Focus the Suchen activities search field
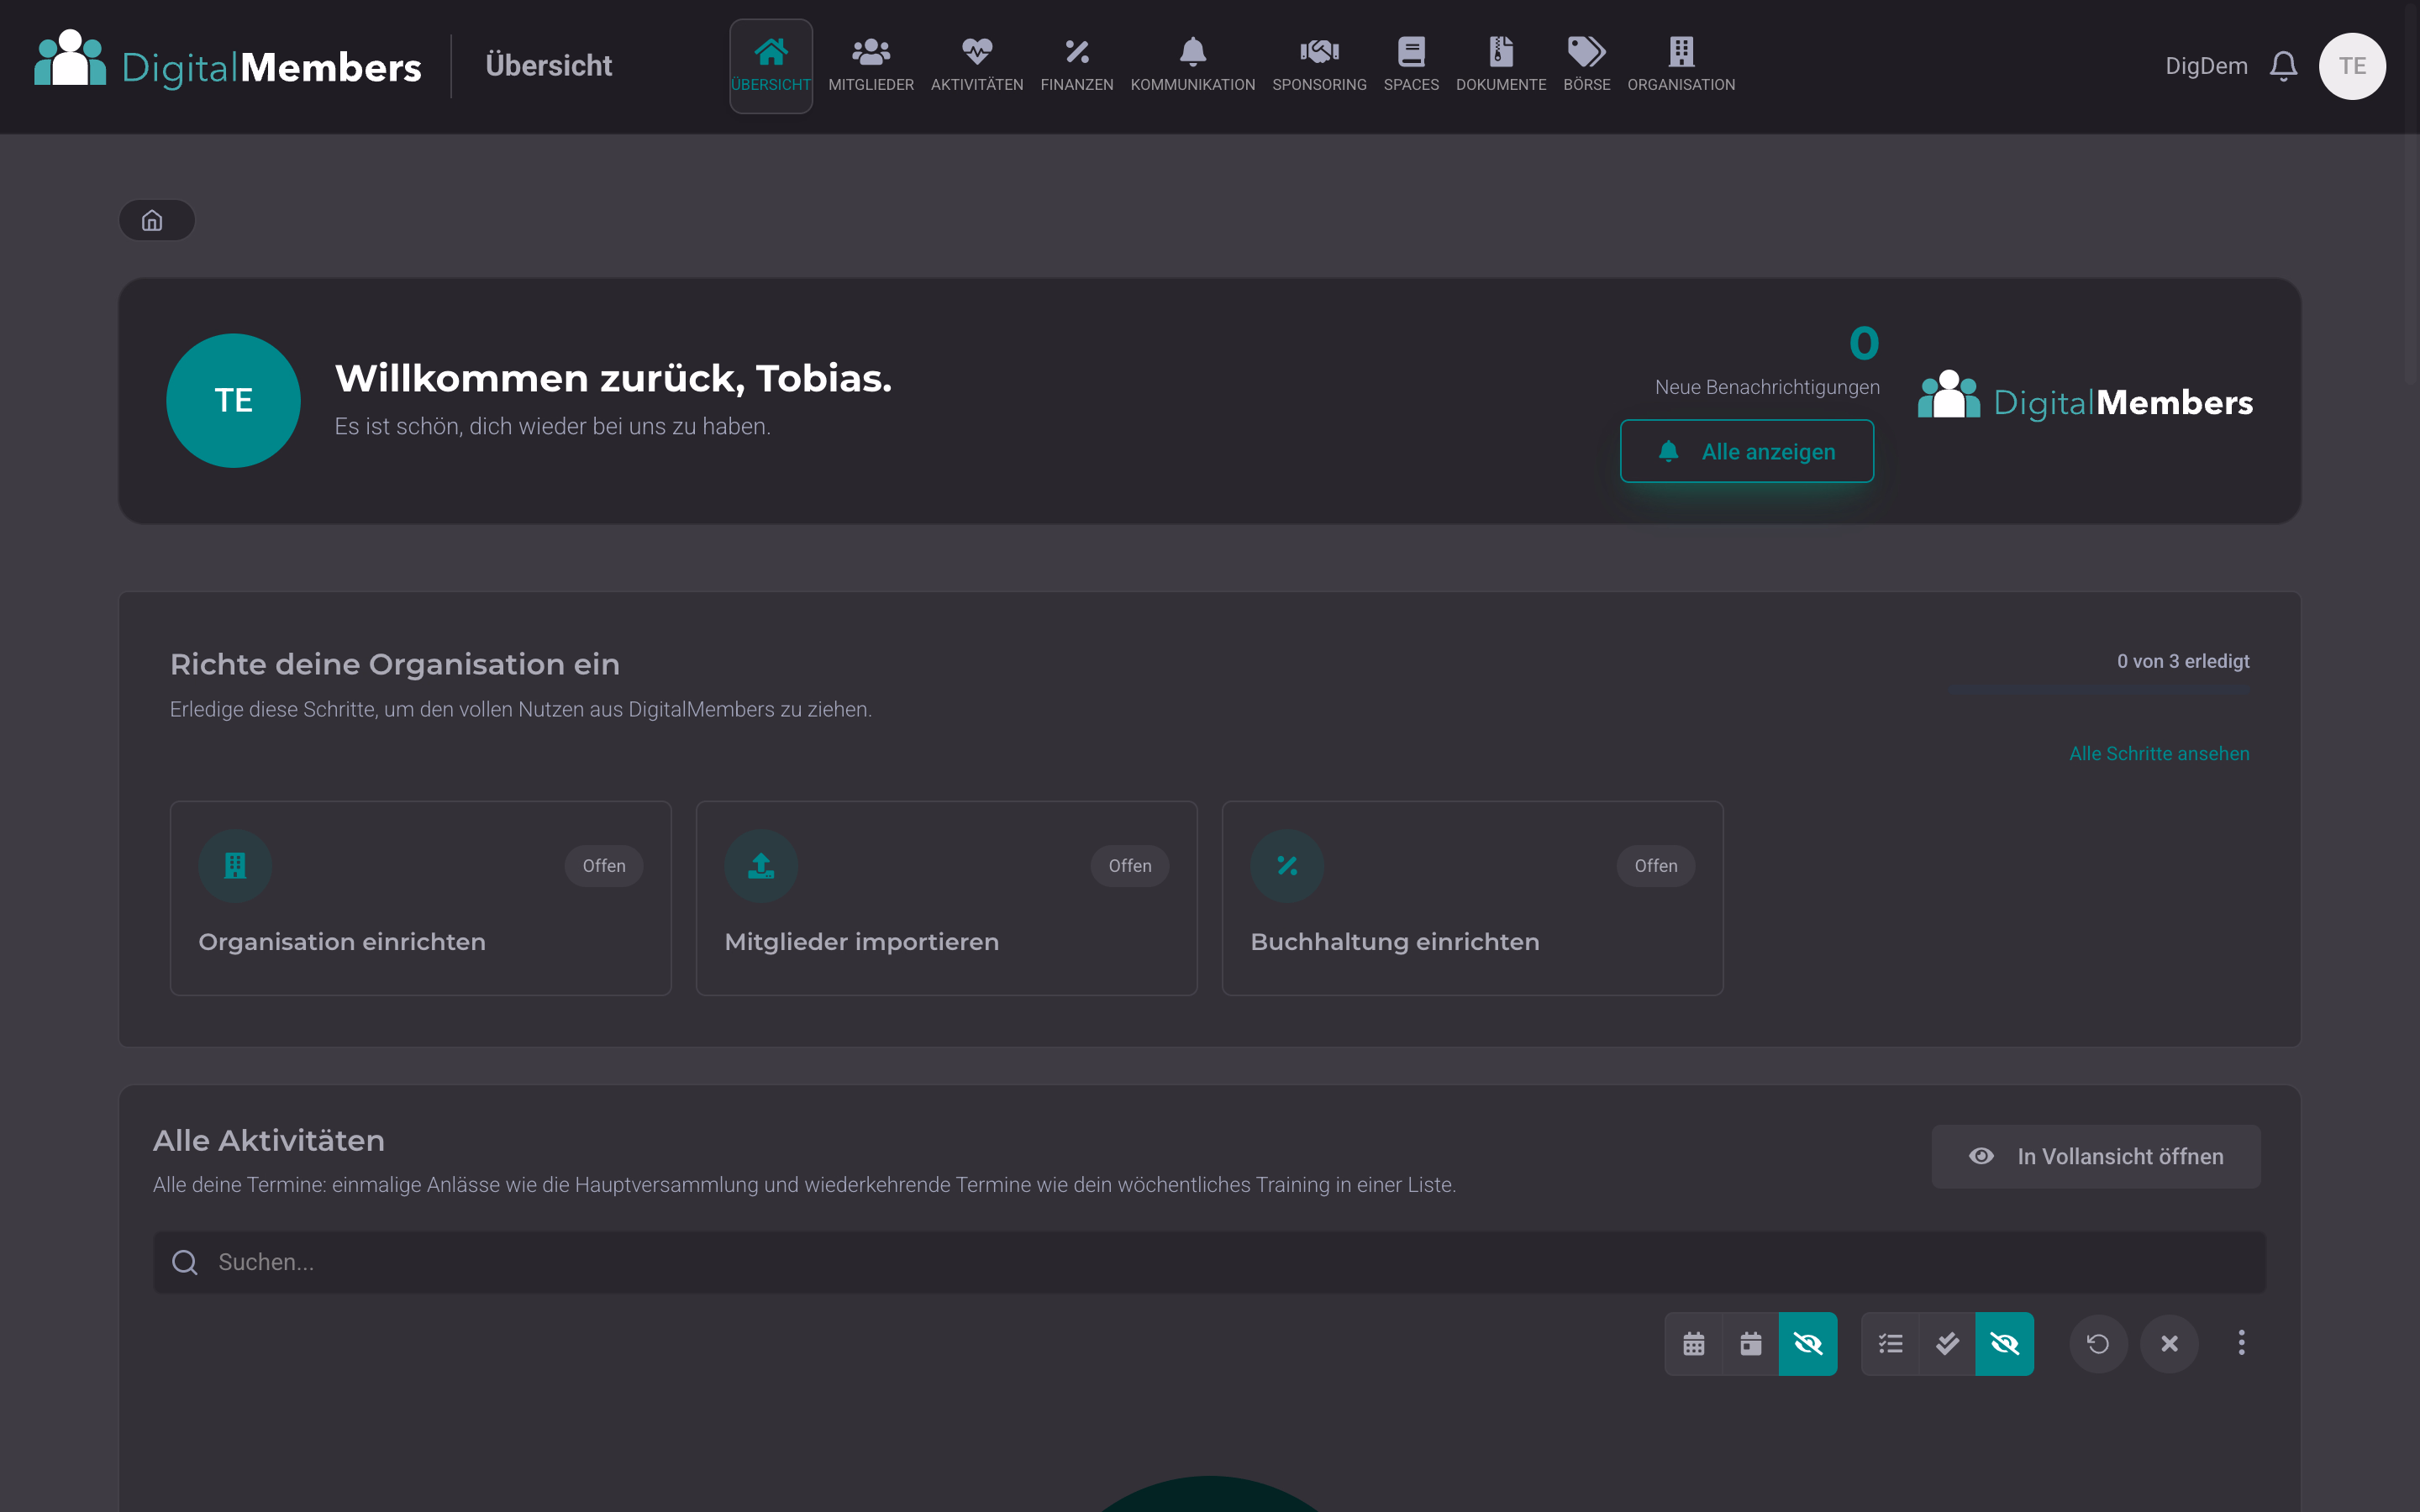 [x=1209, y=1262]
